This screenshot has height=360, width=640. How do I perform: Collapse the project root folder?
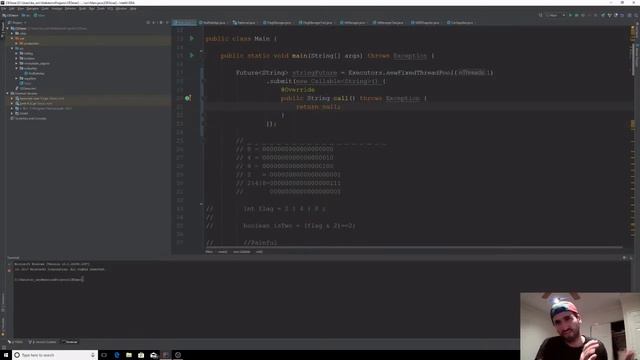pos(7,29)
